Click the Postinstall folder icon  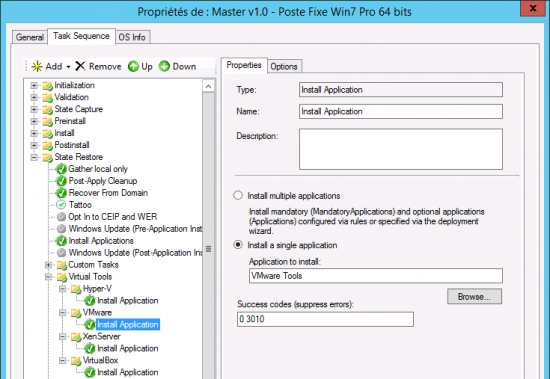tap(47, 145)
